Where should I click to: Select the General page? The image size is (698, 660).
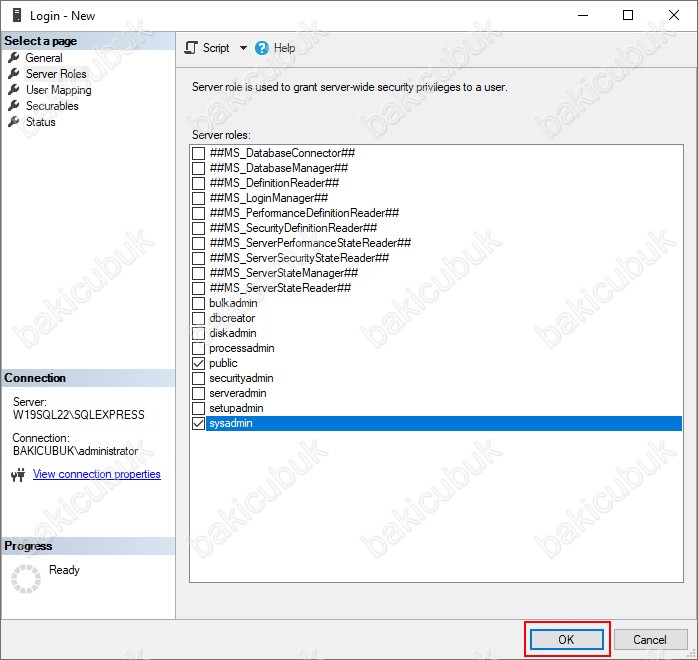[44, 58]
